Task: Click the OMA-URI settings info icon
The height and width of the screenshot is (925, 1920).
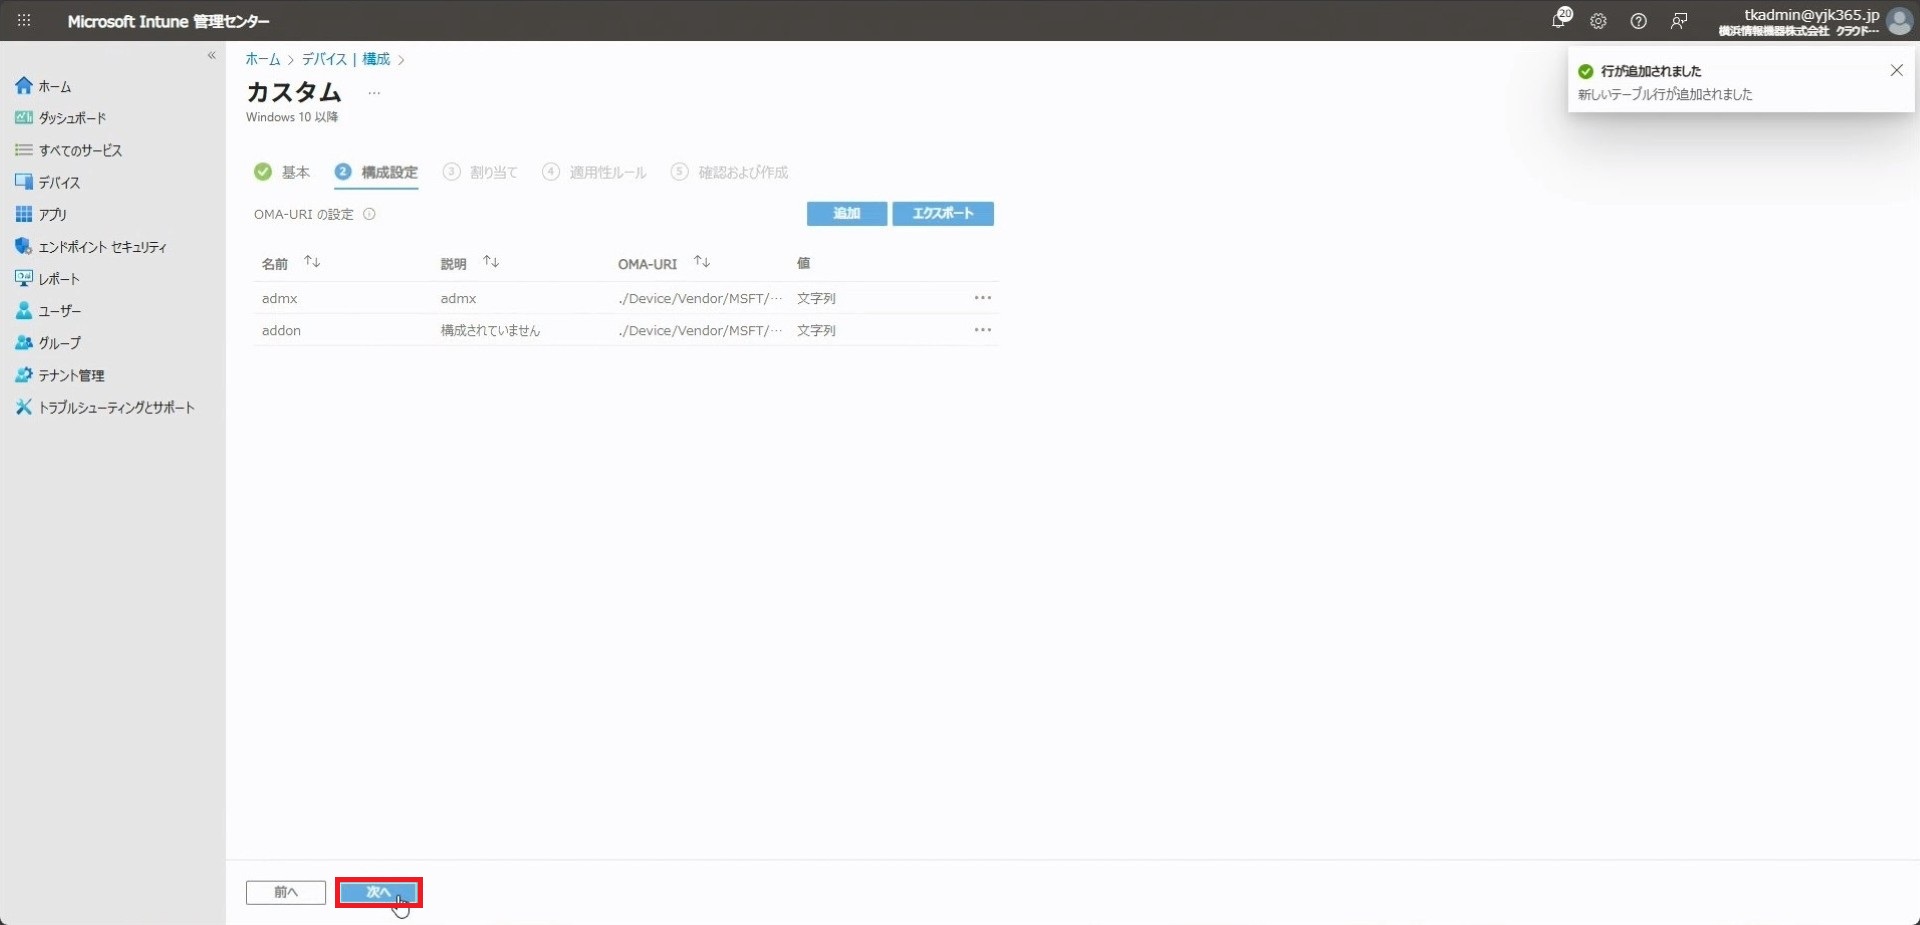Action: point(369,214)
